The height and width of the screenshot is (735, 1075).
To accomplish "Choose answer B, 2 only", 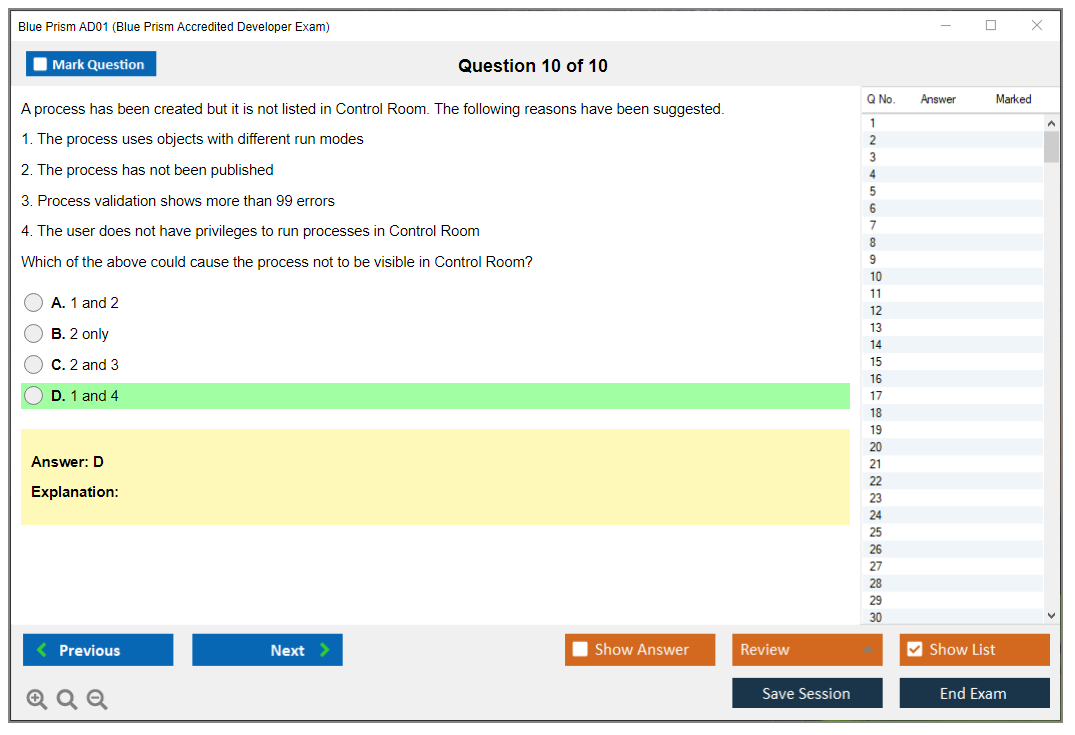I will click(34, 334).
